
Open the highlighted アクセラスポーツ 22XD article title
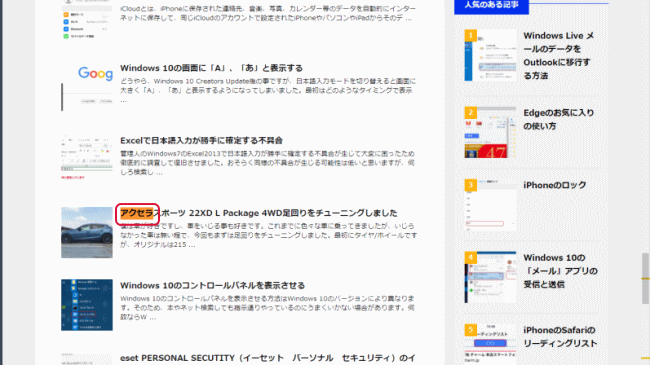[259, 213]
